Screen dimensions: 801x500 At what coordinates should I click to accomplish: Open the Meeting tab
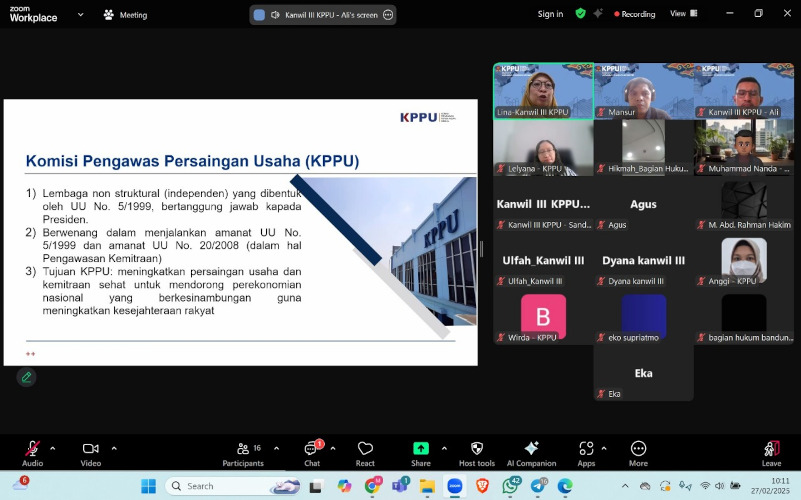pyautogui.click(x=126, y=15)
